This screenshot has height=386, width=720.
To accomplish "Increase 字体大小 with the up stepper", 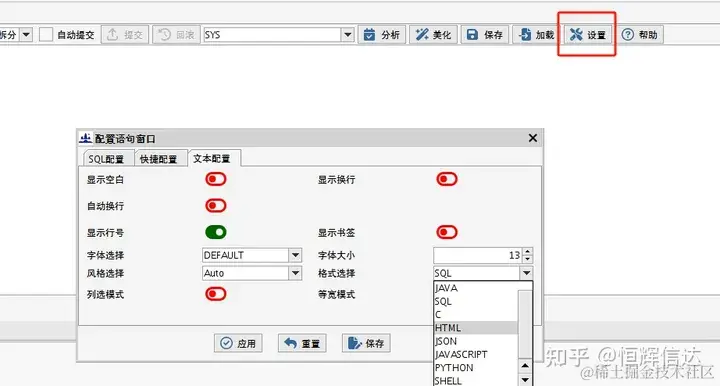I will [528, 252].
